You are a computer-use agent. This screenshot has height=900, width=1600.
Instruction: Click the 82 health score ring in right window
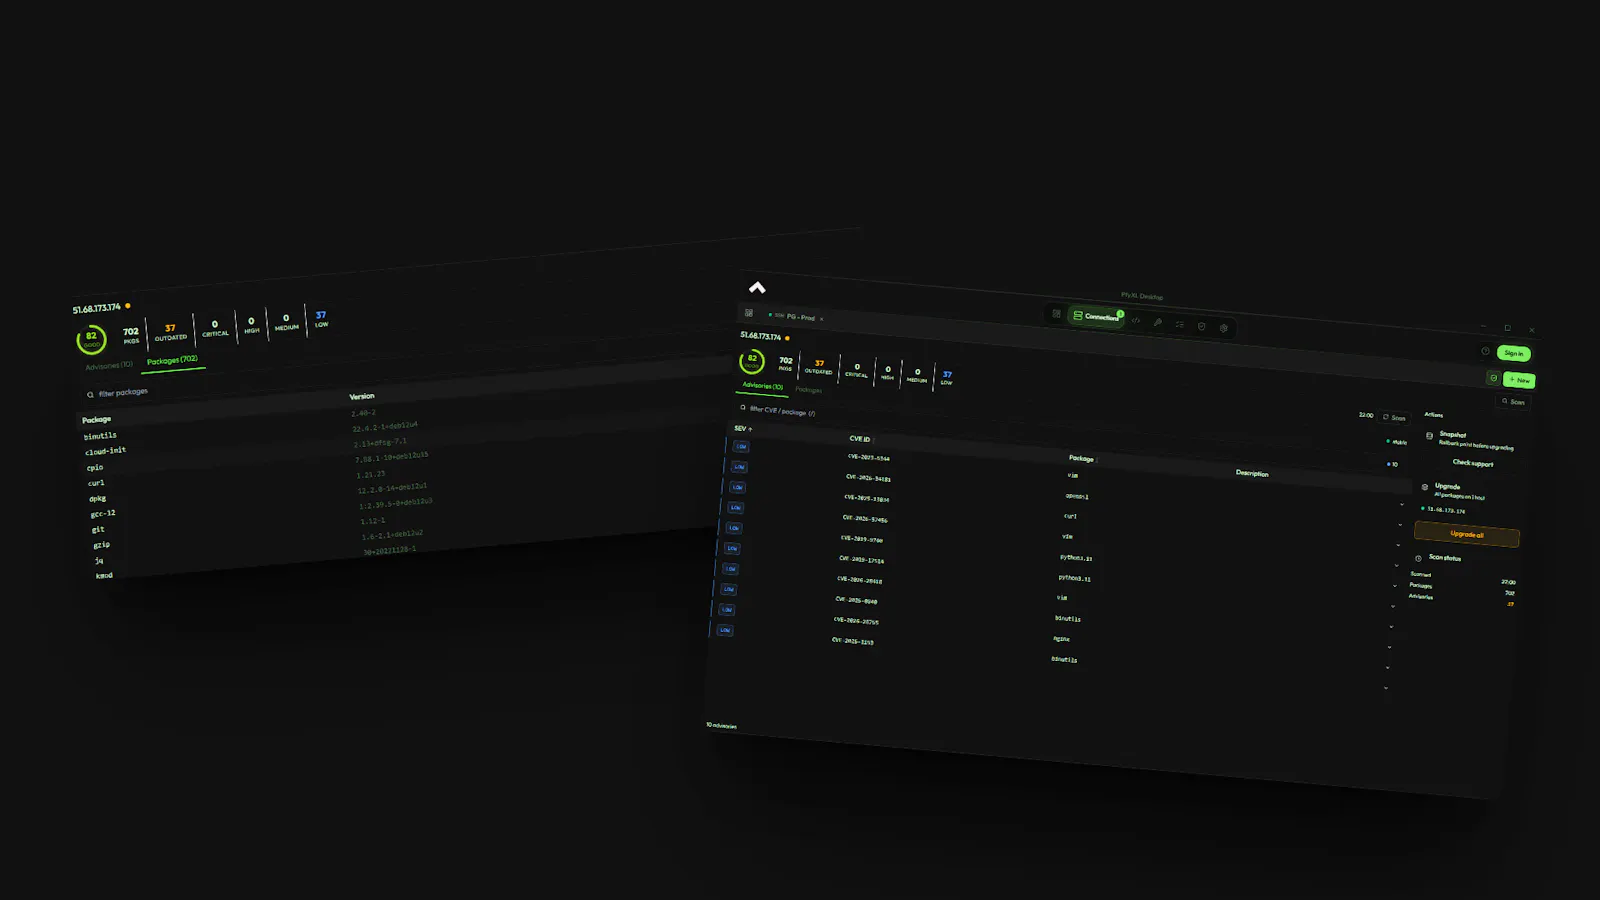click(752, 361)
